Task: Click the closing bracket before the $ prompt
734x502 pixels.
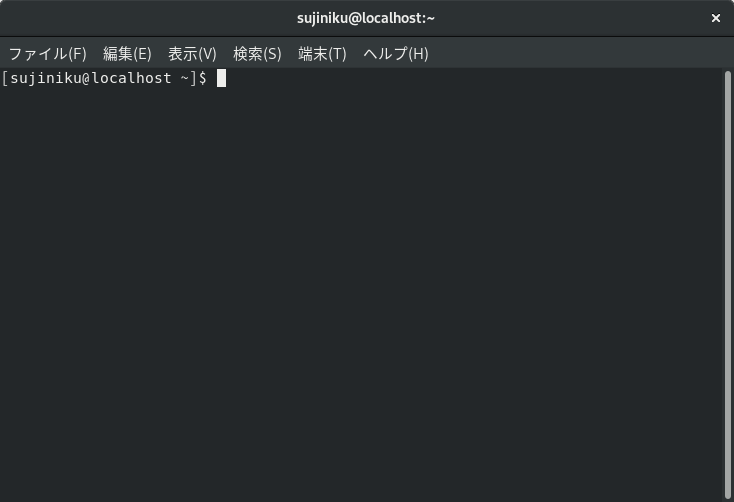Action: coord(193,78)
